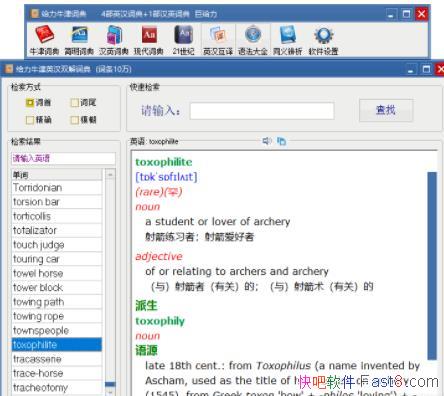The height and width of the screenshot is (396, 444).
Task: Maximize the main toolbar window
Action: 406,14
